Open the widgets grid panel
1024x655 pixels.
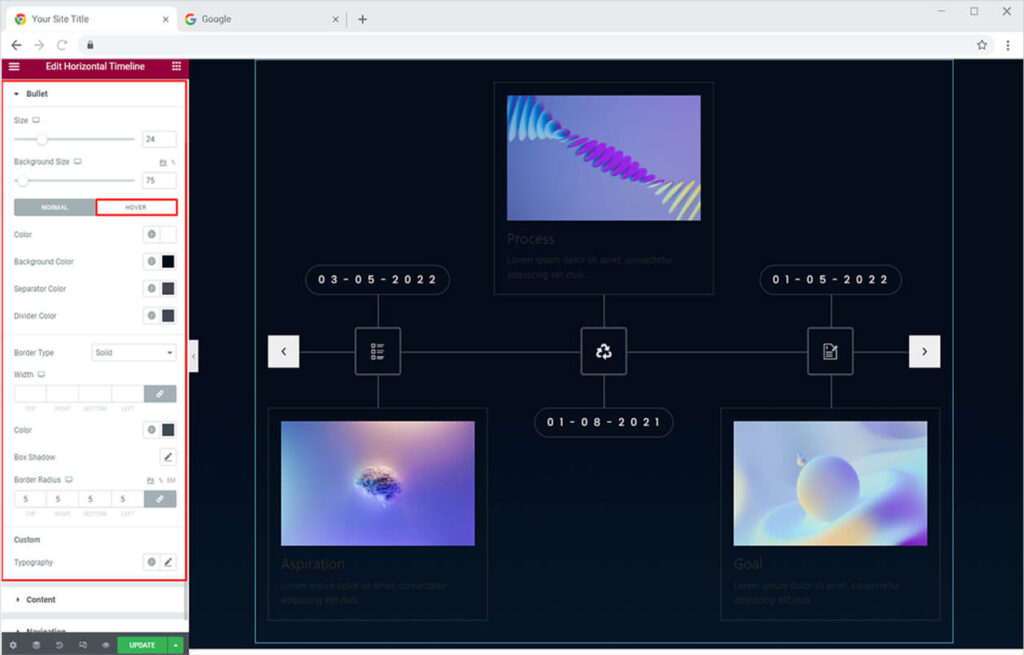click(x=176, y=66)
